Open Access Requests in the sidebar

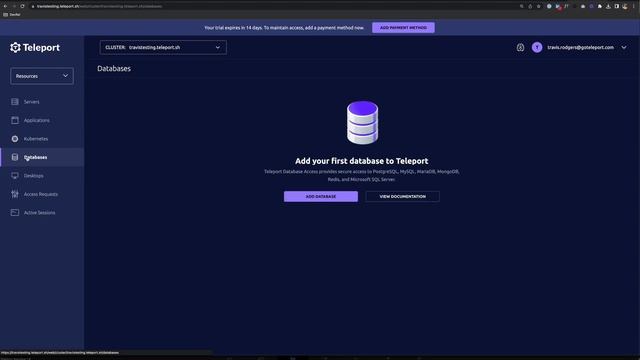coord(42,194)
